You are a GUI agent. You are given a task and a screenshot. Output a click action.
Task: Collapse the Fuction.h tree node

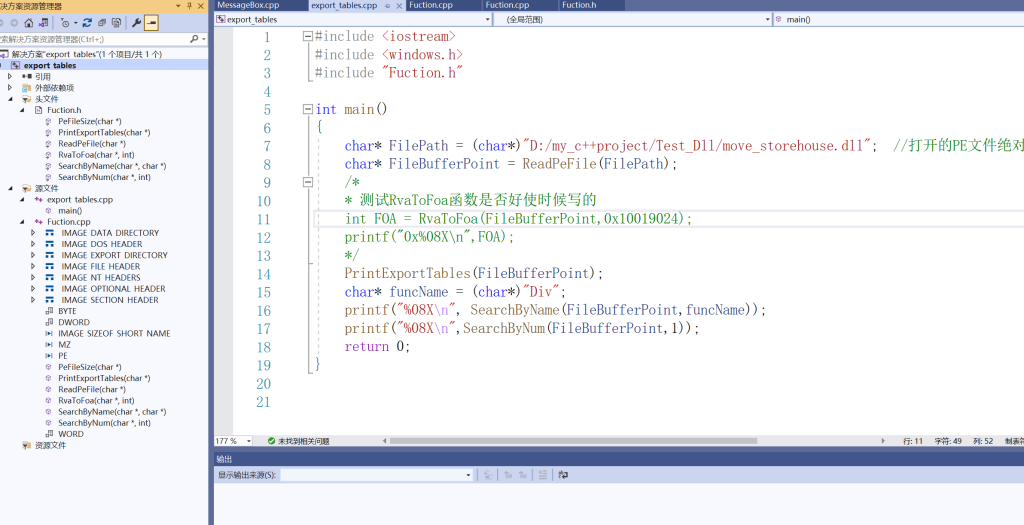coord(22,110)
